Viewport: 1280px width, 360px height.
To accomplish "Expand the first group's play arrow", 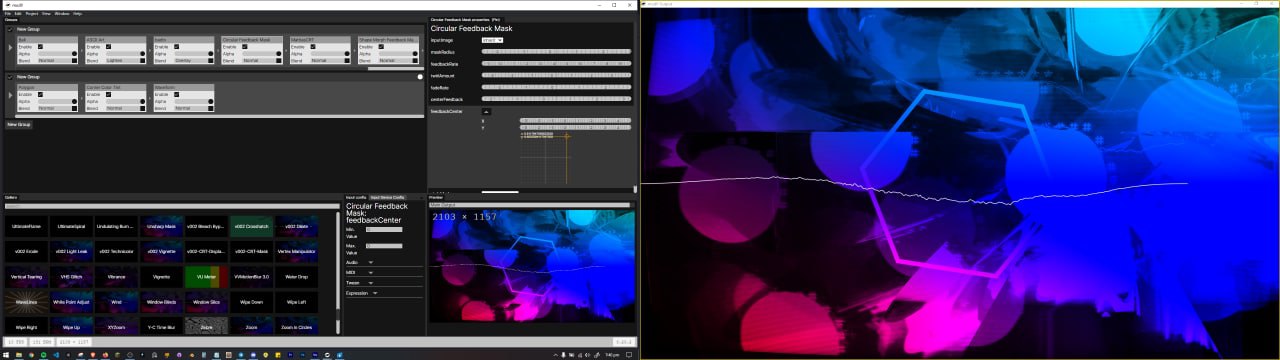I will (10, 47).
